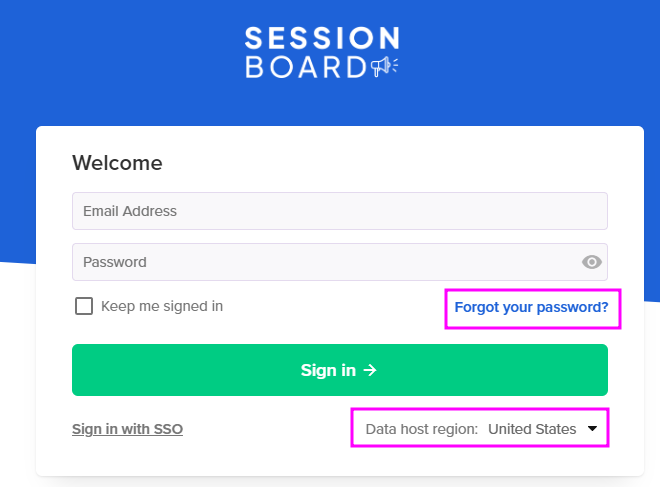Check the Keep me signed in checkbox
Screen dimensions: 660x487
pos(84,306)
